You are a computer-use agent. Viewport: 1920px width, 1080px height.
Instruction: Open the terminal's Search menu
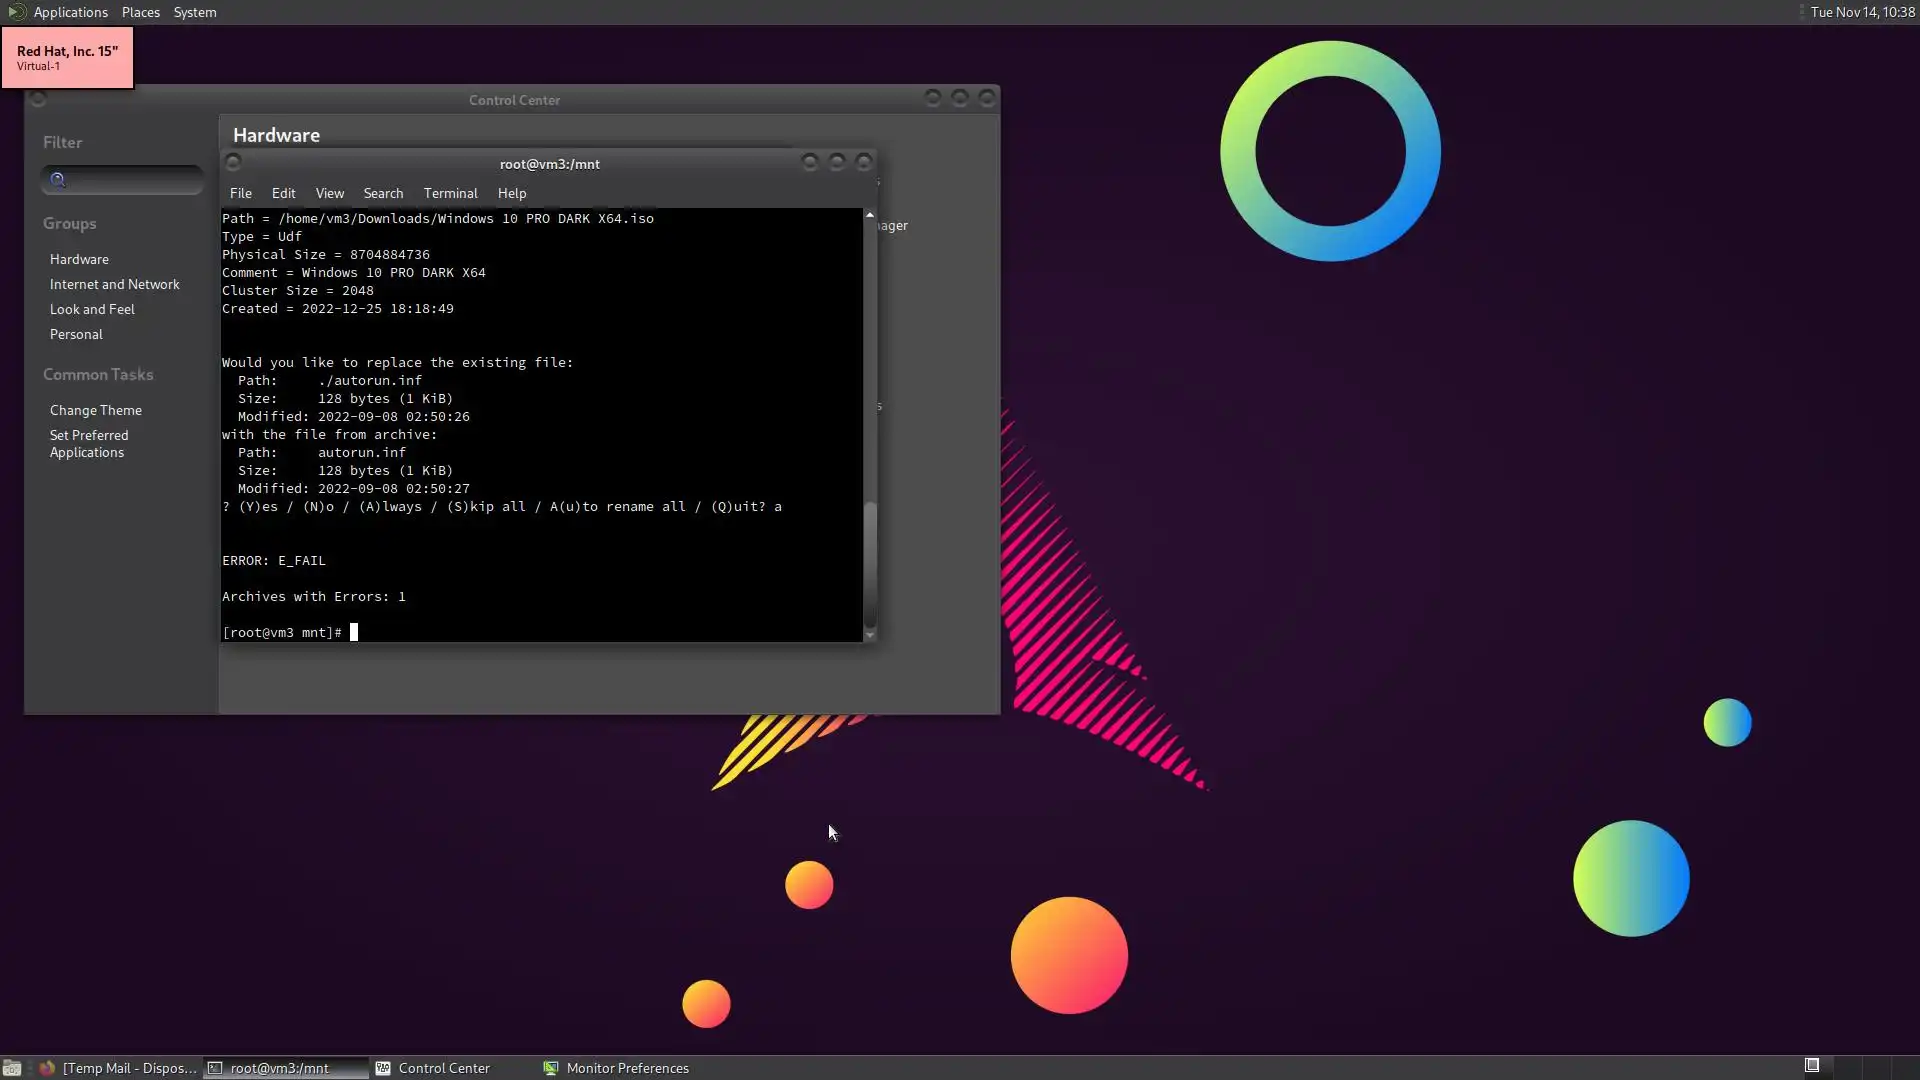coord(383,193)
